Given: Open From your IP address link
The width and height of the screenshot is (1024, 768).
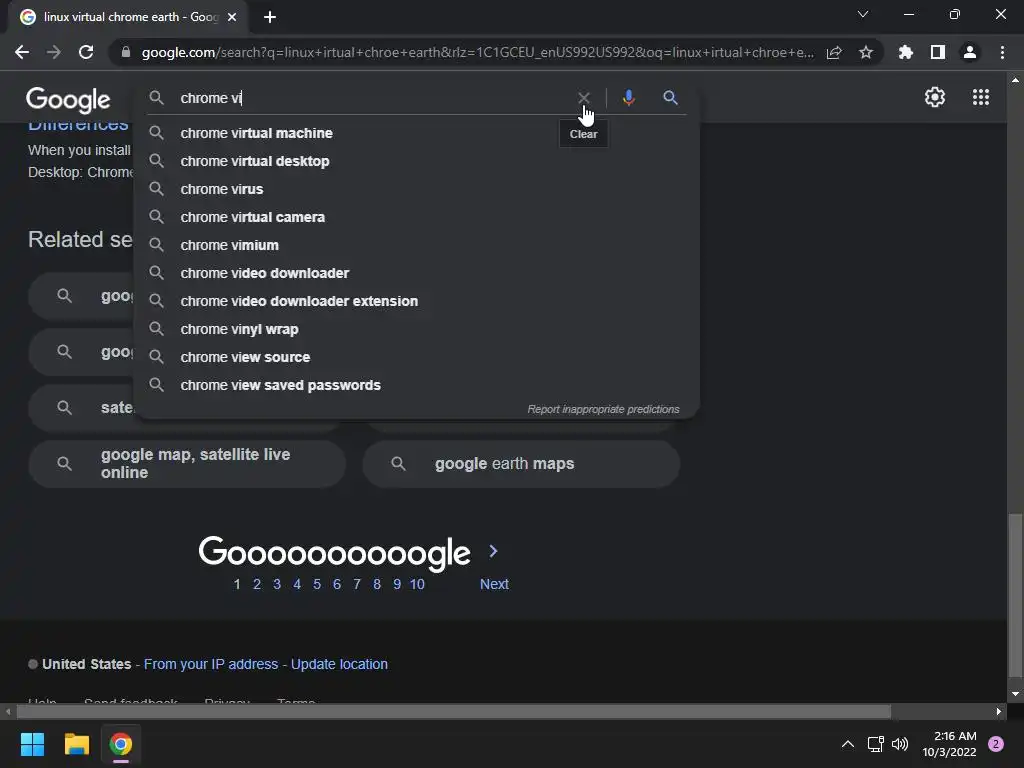Looking at the screenshot, I should click(x=211, y=664).
